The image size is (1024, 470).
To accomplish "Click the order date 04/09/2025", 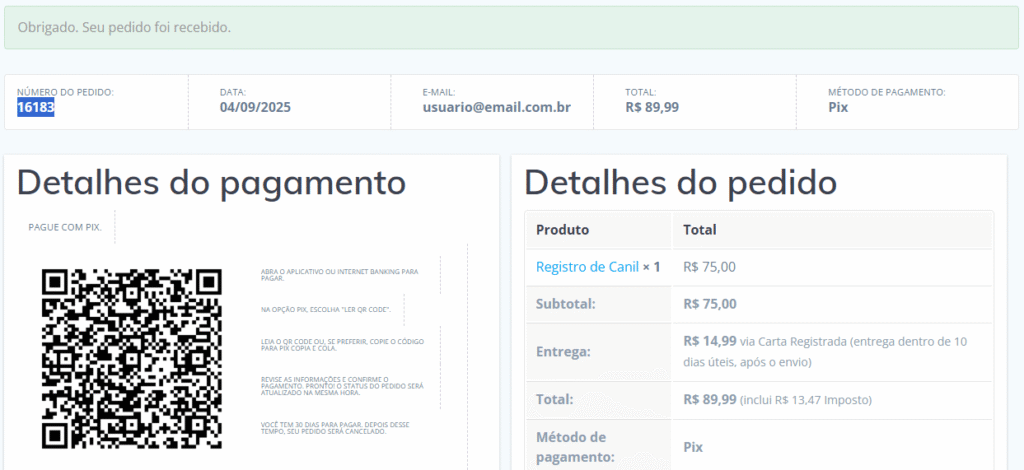I will pyautogui.click(x=255, y=108).
